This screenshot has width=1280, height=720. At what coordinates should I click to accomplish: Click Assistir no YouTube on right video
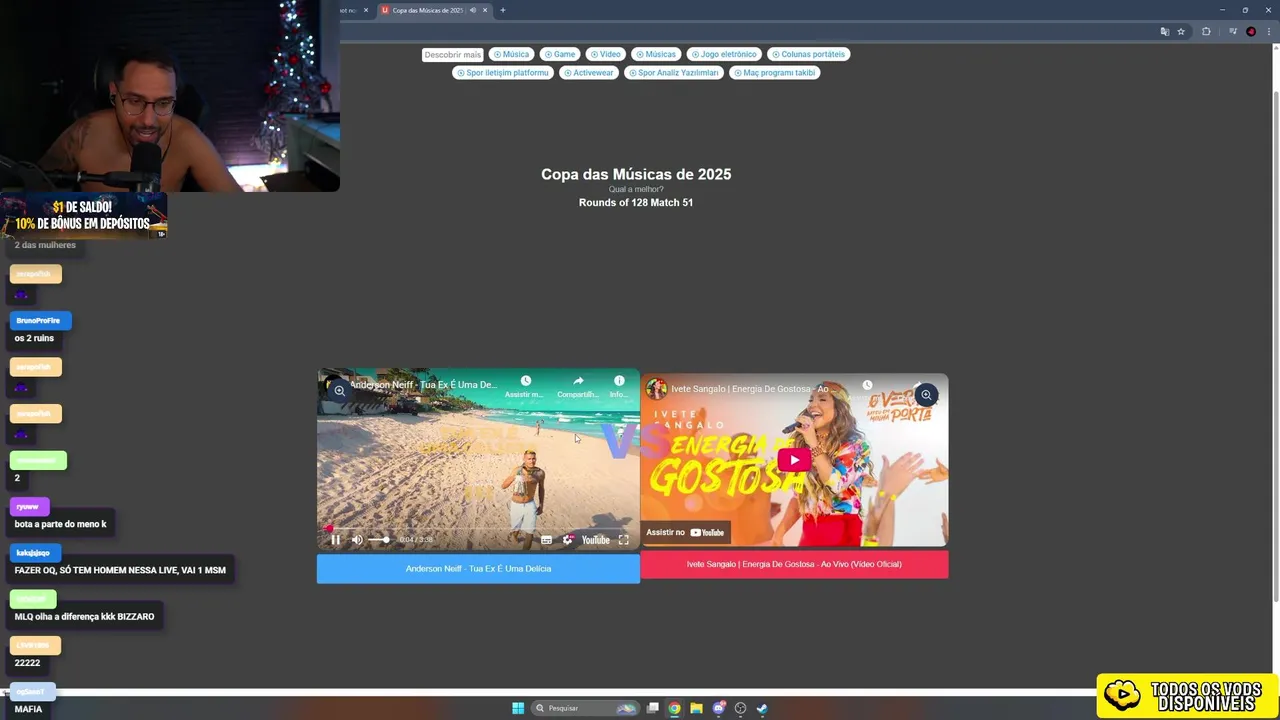(685, 532)
